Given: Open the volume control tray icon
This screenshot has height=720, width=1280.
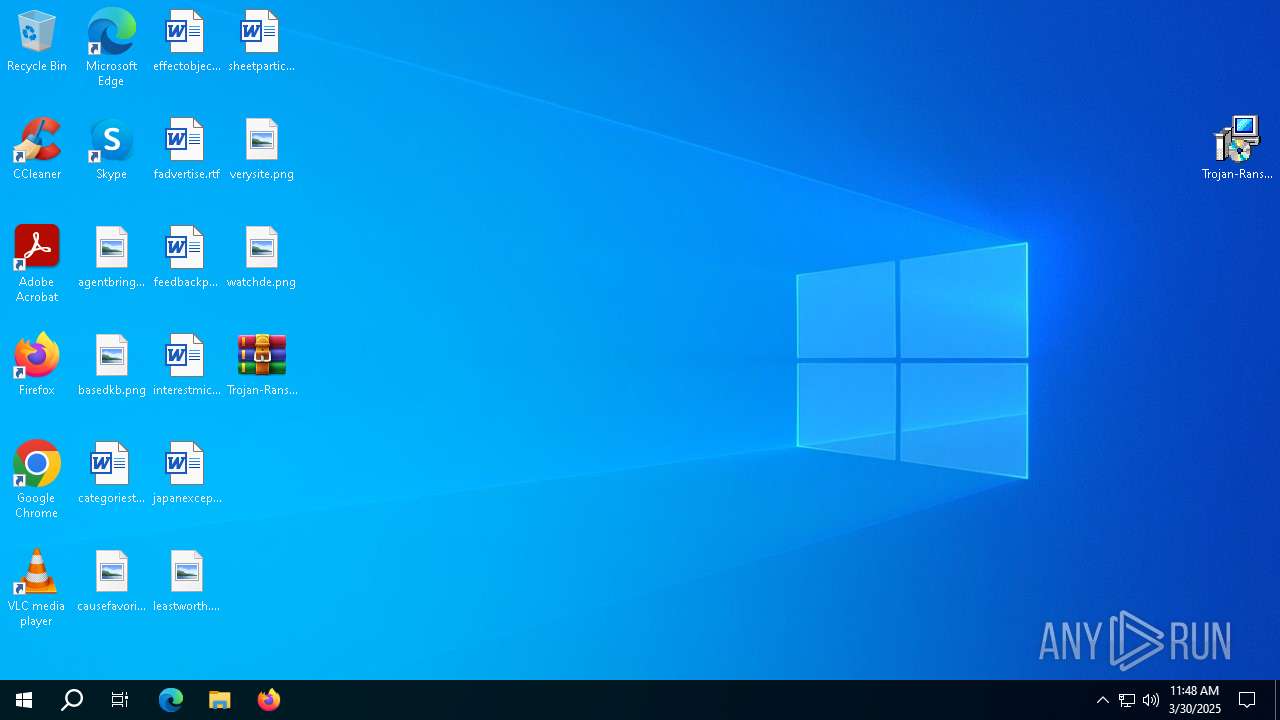Looking at the screenshot, I should click(1151, 700).
